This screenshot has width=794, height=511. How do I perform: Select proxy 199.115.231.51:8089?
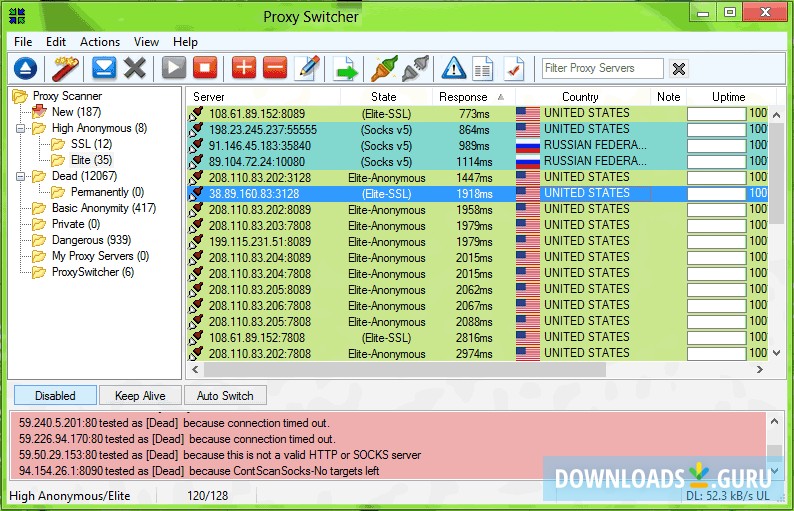coord(478,242)
